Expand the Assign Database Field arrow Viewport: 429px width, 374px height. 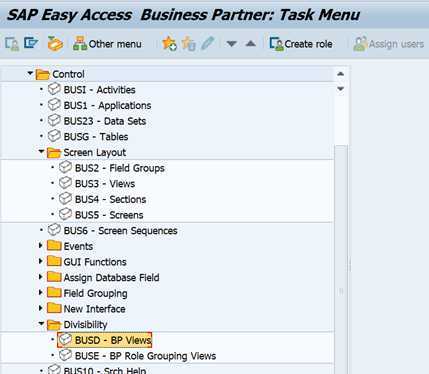[41, 277]
